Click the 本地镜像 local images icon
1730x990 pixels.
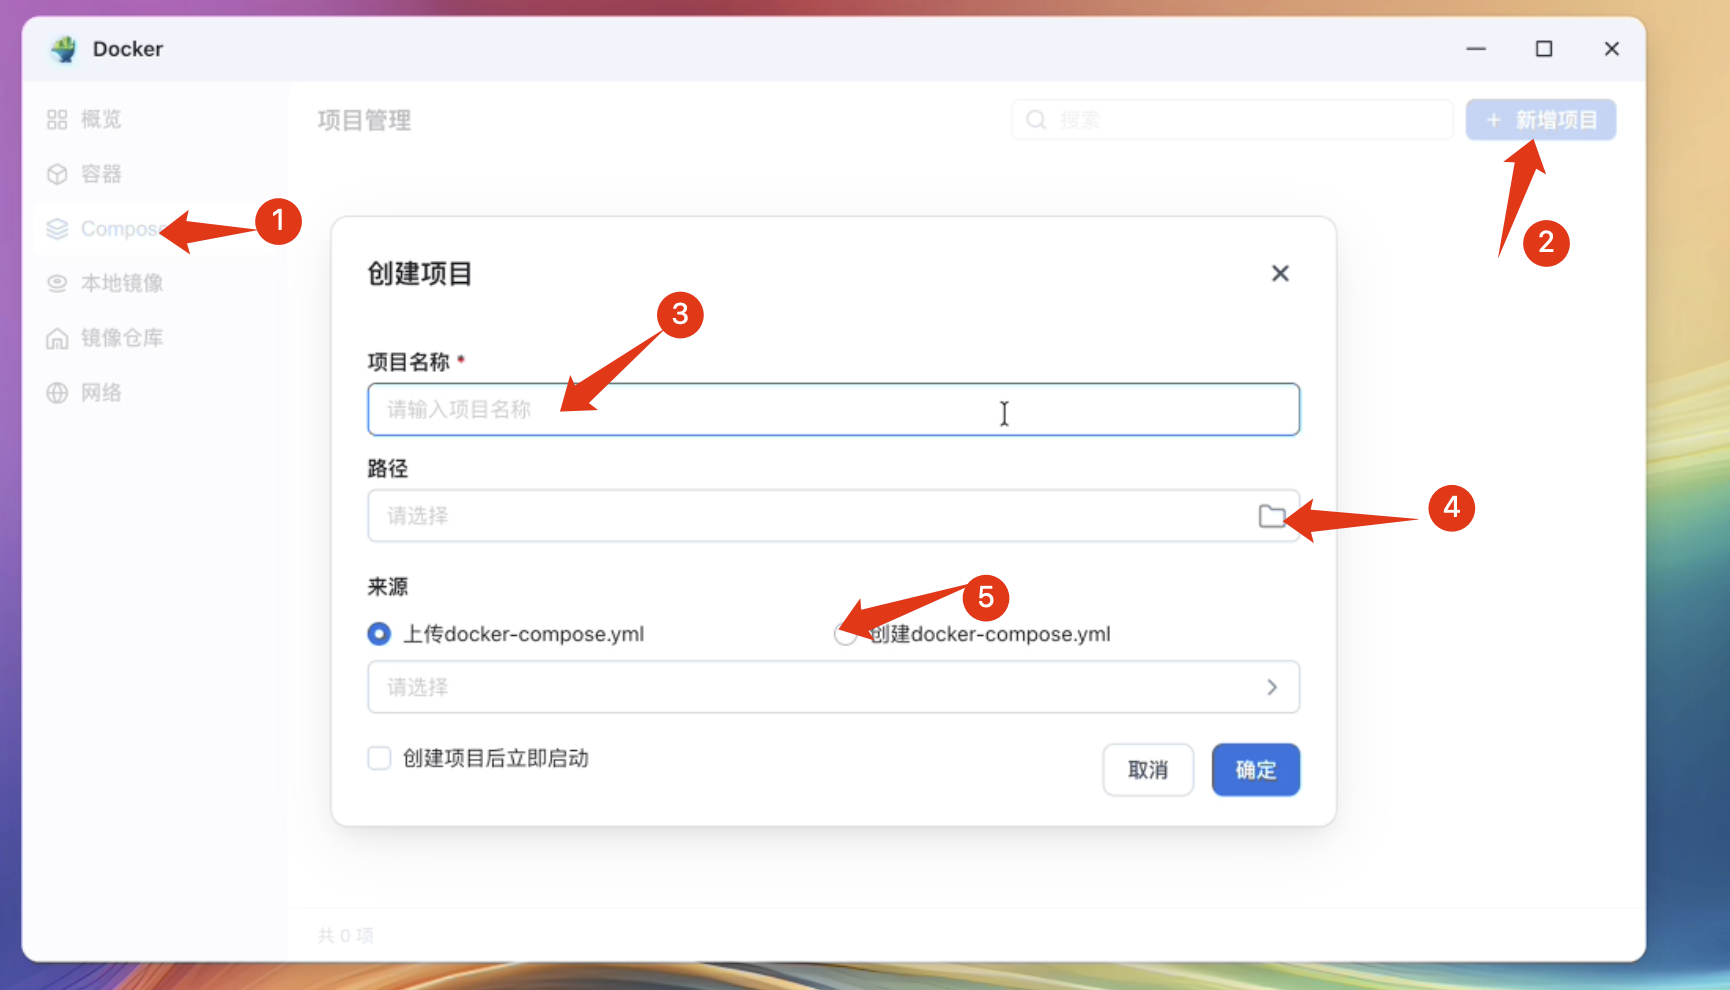click(x=58, y=284)
